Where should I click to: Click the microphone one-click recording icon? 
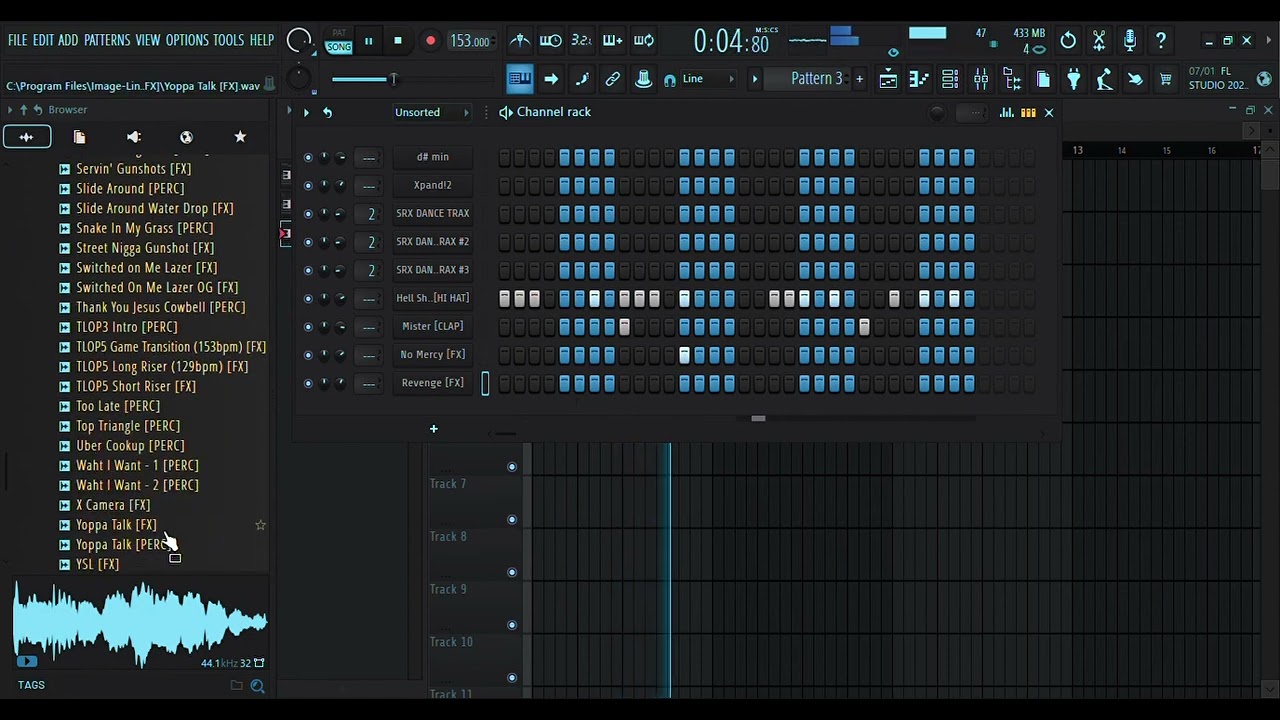pos(1130,41)
